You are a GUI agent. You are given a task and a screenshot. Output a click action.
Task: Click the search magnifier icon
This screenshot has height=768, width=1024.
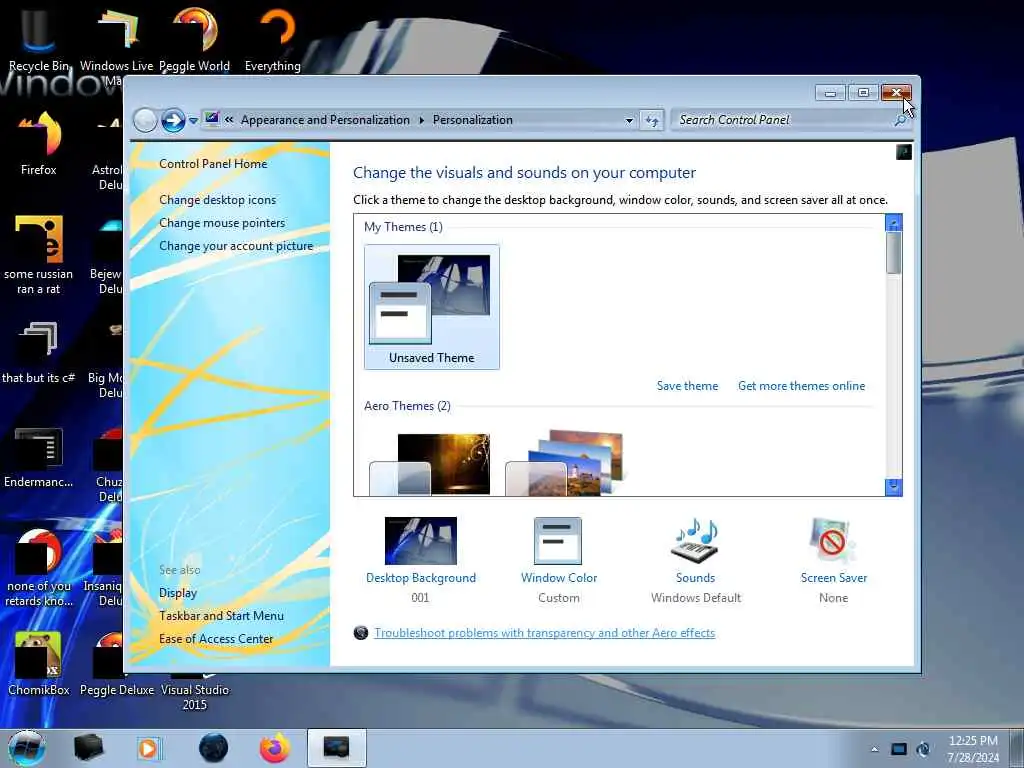coord(901,120)
